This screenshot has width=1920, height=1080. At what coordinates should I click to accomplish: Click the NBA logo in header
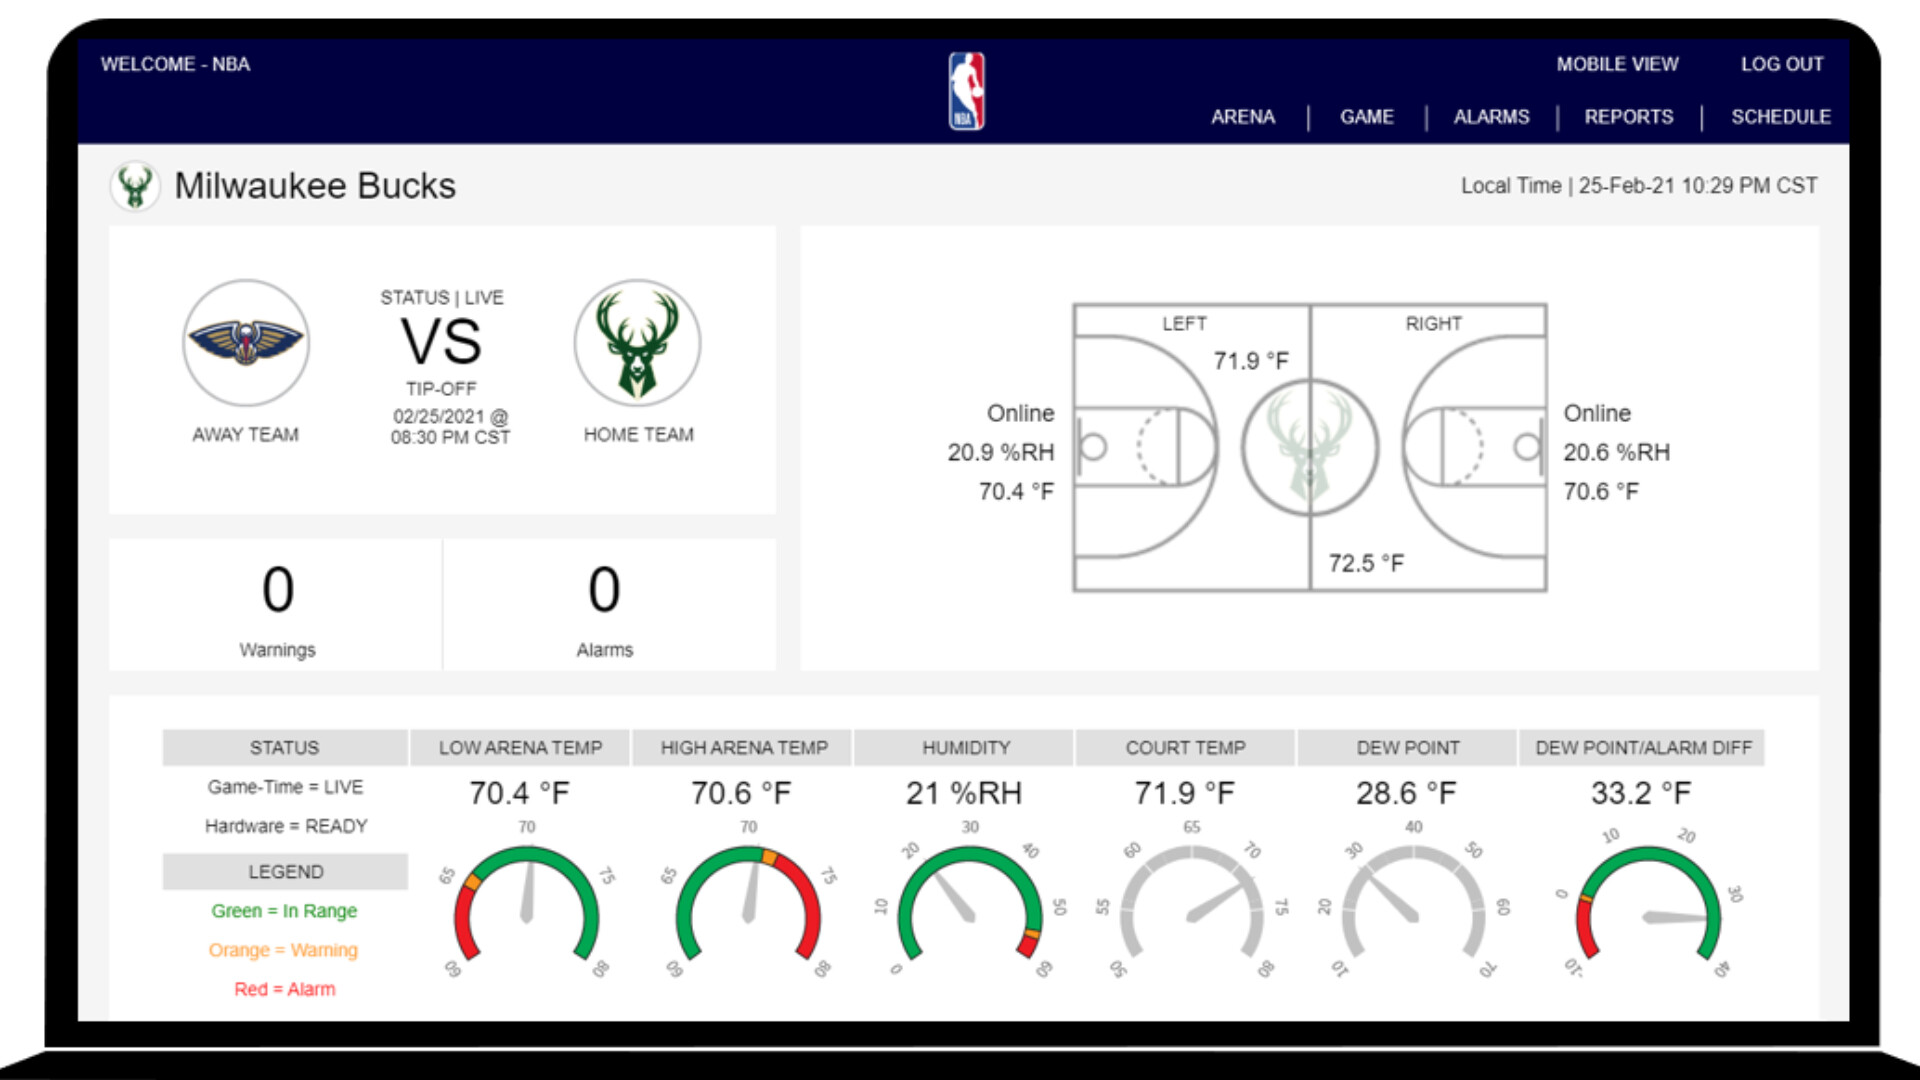[x=966, y=91]
